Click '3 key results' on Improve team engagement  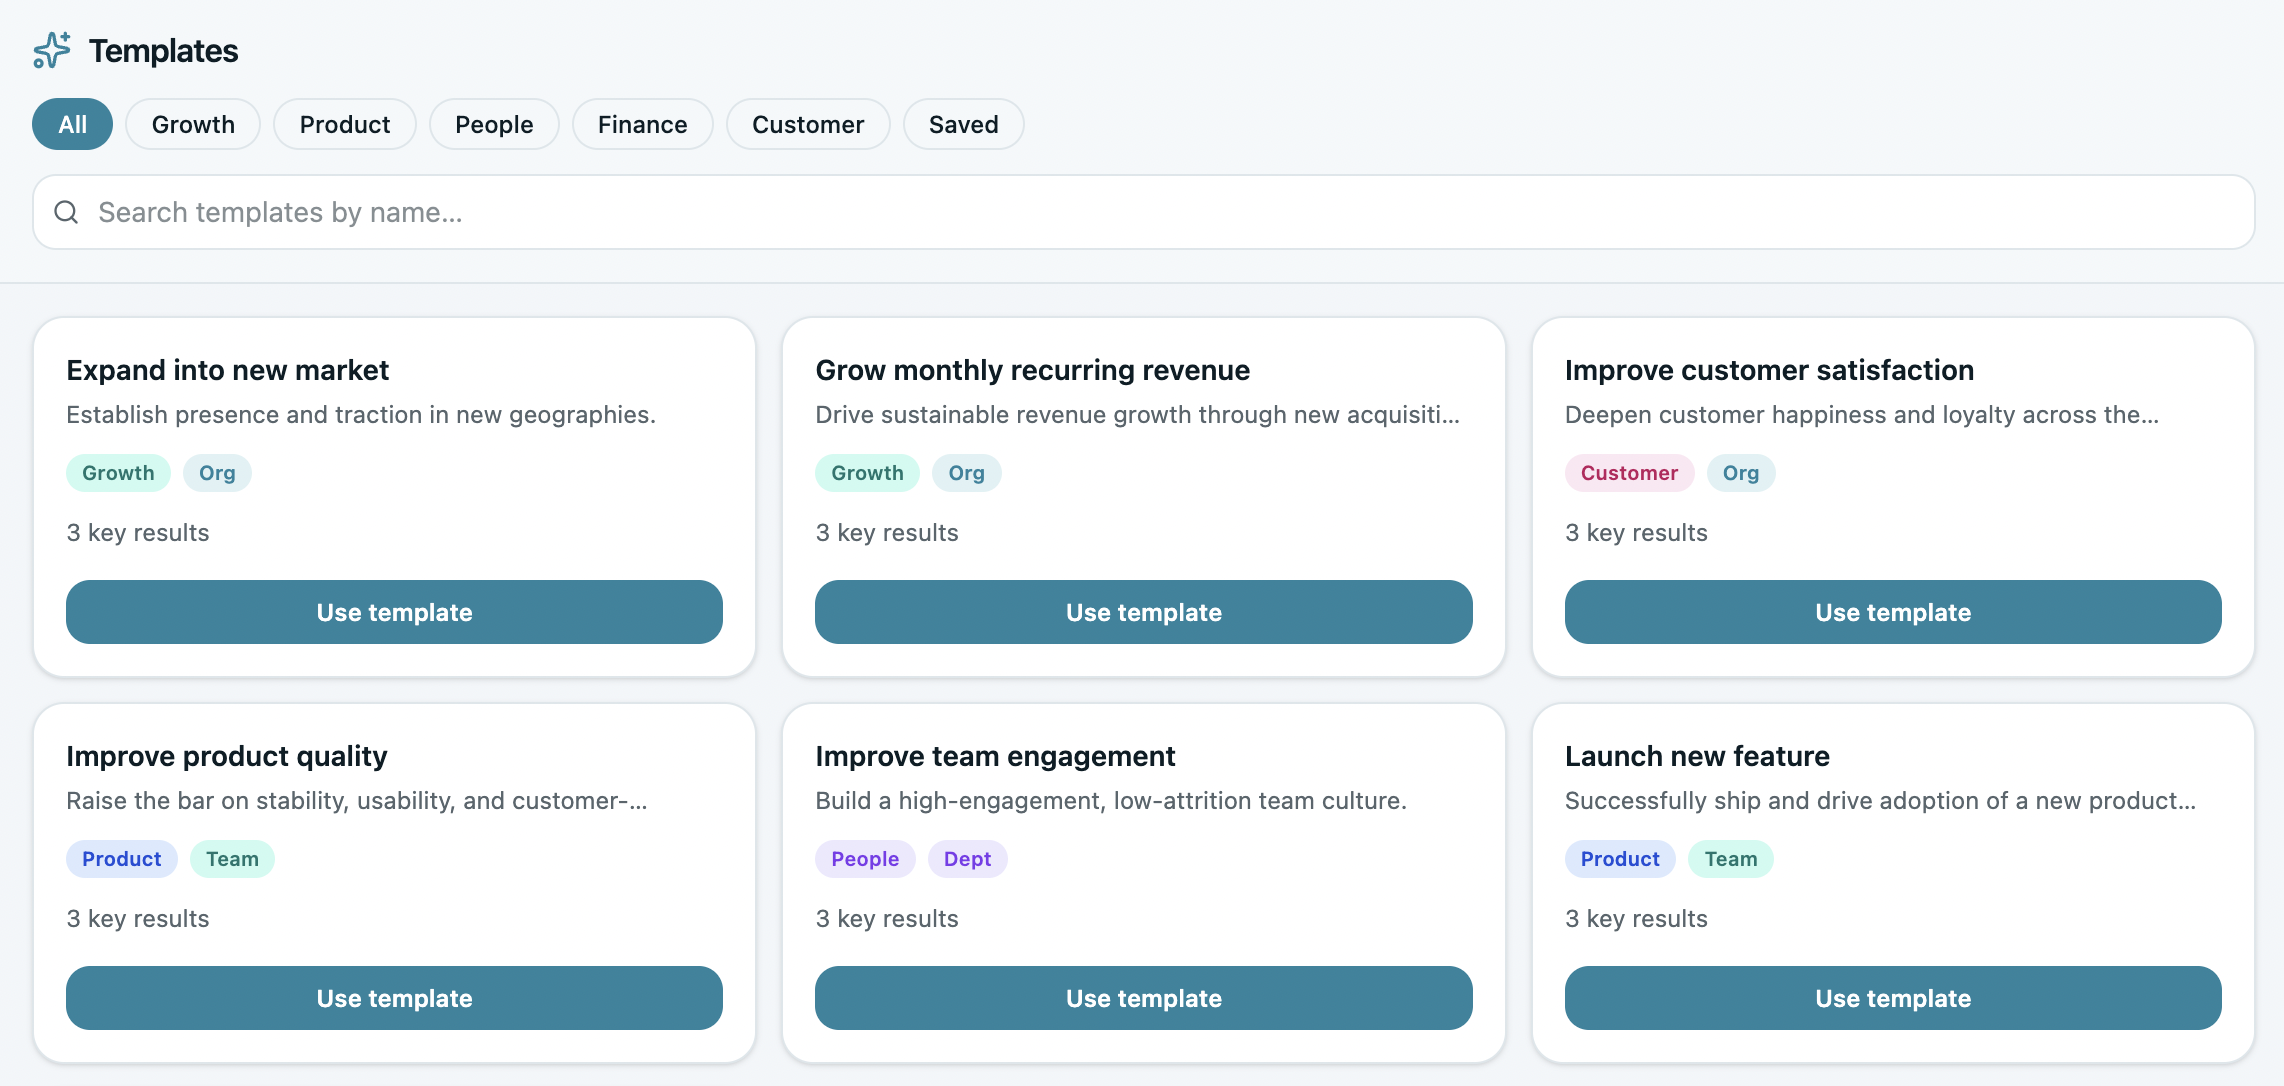(887, 918)
